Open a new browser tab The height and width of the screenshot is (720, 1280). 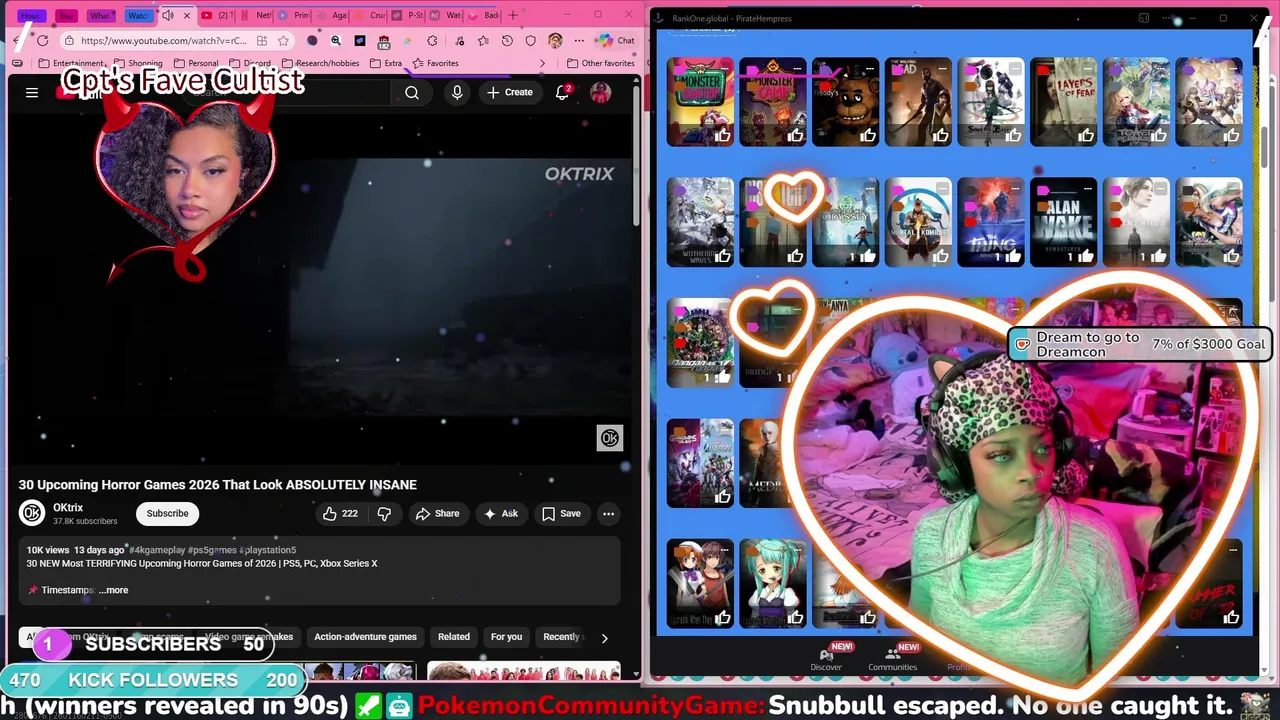click(x=513, y=15)
